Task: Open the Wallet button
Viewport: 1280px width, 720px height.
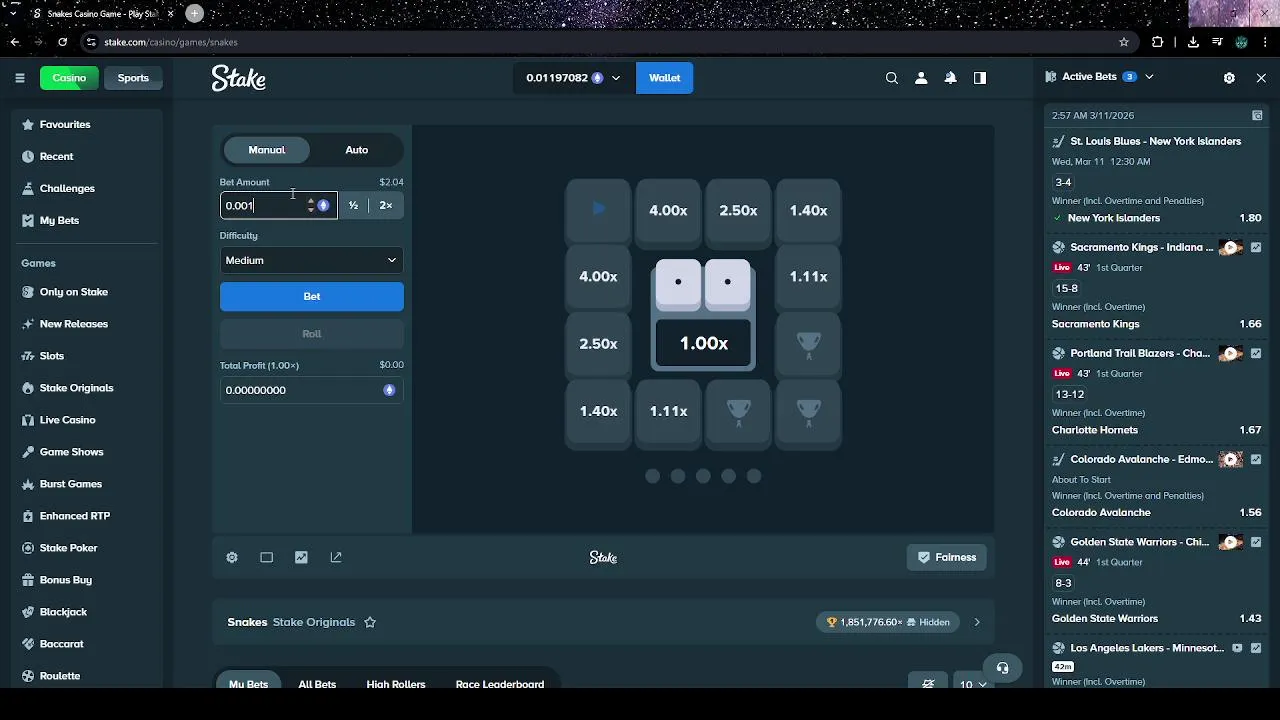Action: pyautogui.click(x=665, y=78)
